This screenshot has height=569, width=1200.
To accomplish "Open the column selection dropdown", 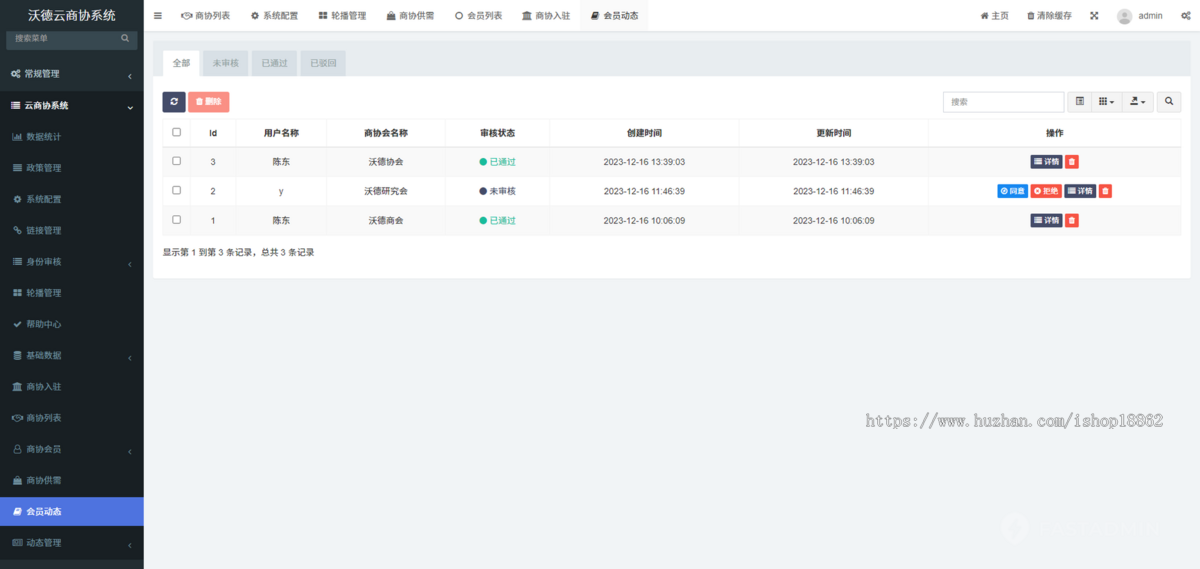I will (x=1106, y=102).
